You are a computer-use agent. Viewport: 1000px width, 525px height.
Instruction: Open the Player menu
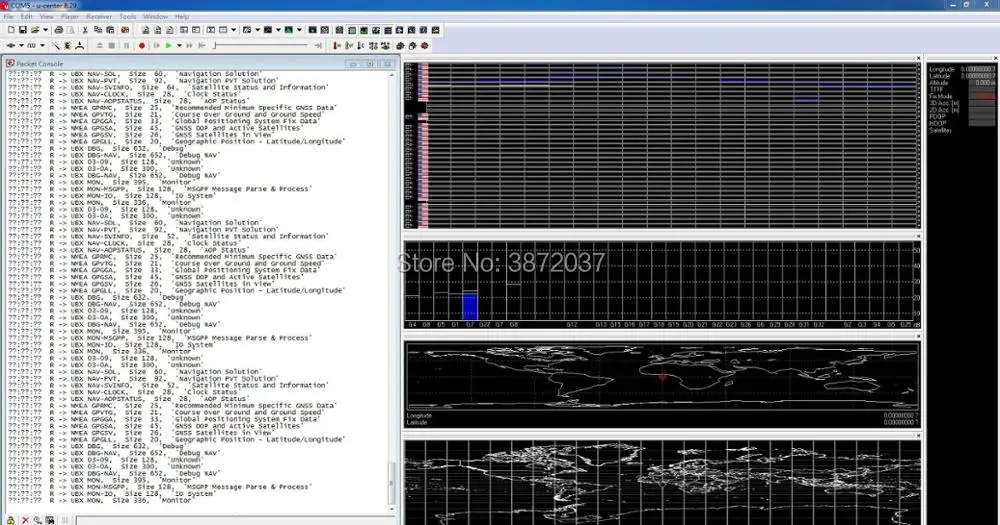[70, 17]
